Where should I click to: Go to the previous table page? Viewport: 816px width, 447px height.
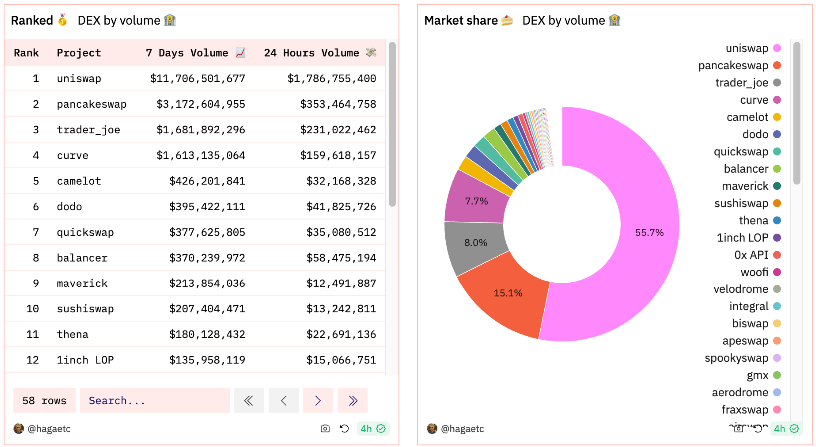click(284, 400)
